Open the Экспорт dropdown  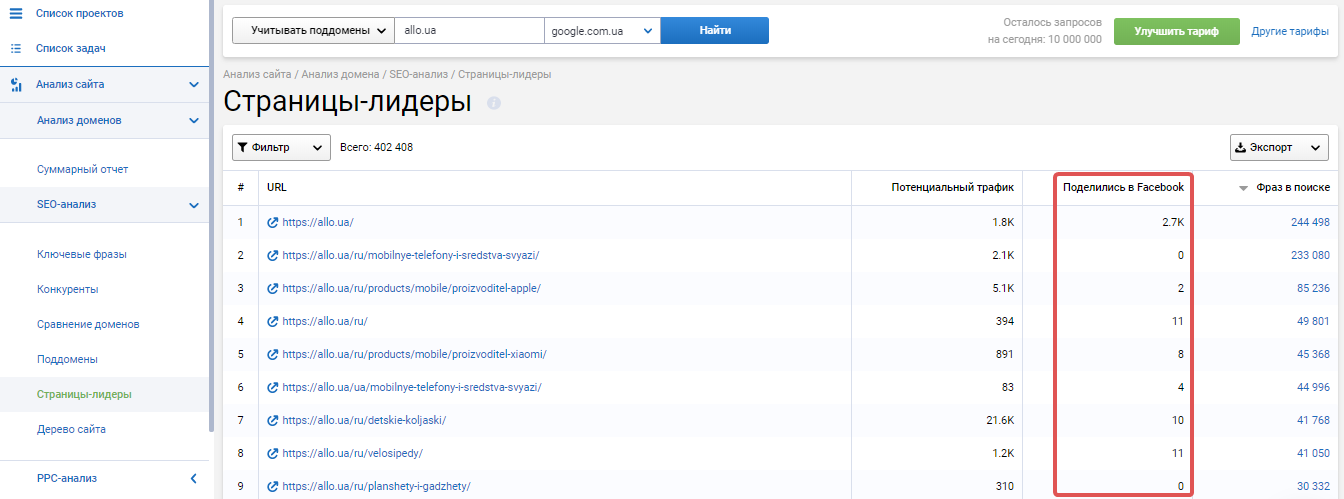1279,147
